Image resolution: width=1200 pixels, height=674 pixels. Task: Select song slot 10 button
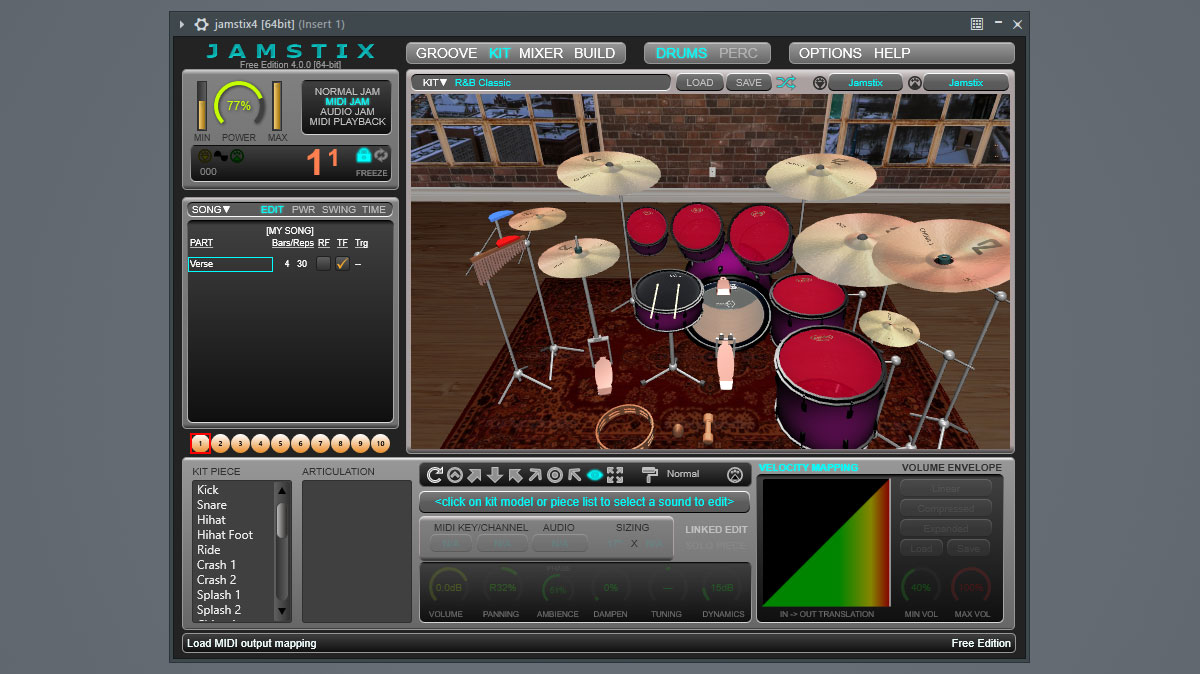pyautogui.click(x=380, y=443)
